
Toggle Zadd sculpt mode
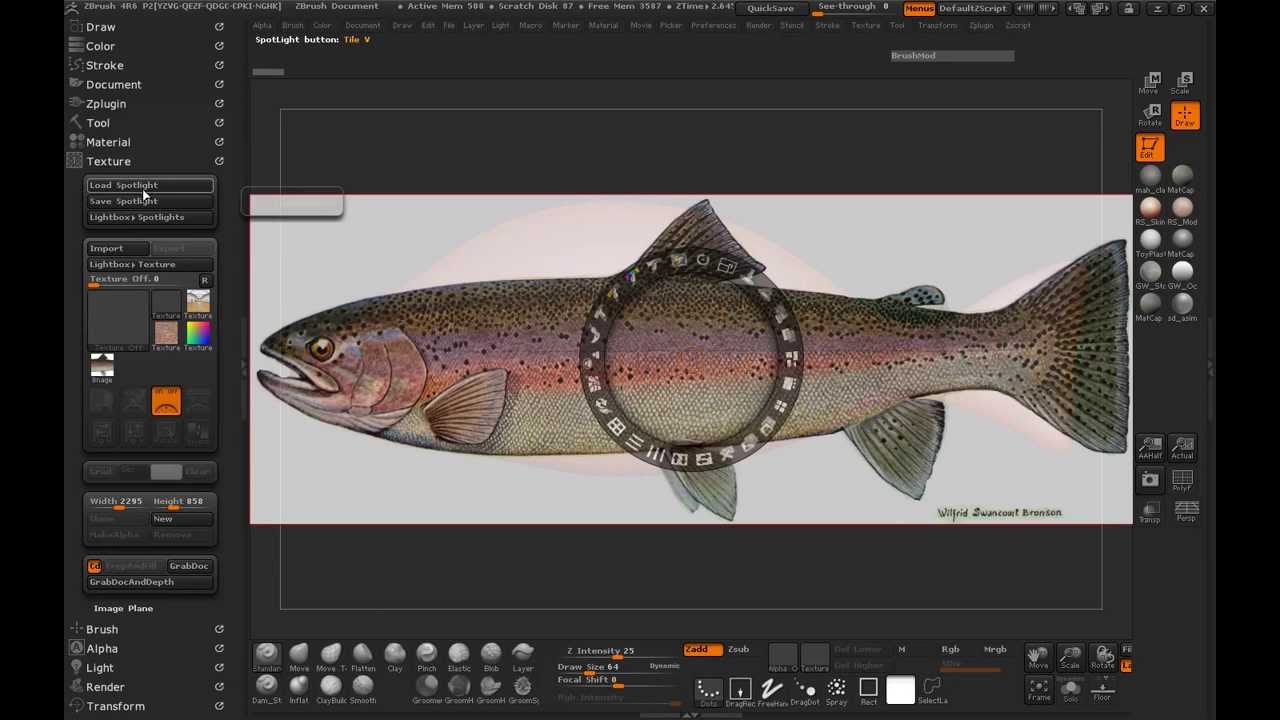(x=702, y=650)
